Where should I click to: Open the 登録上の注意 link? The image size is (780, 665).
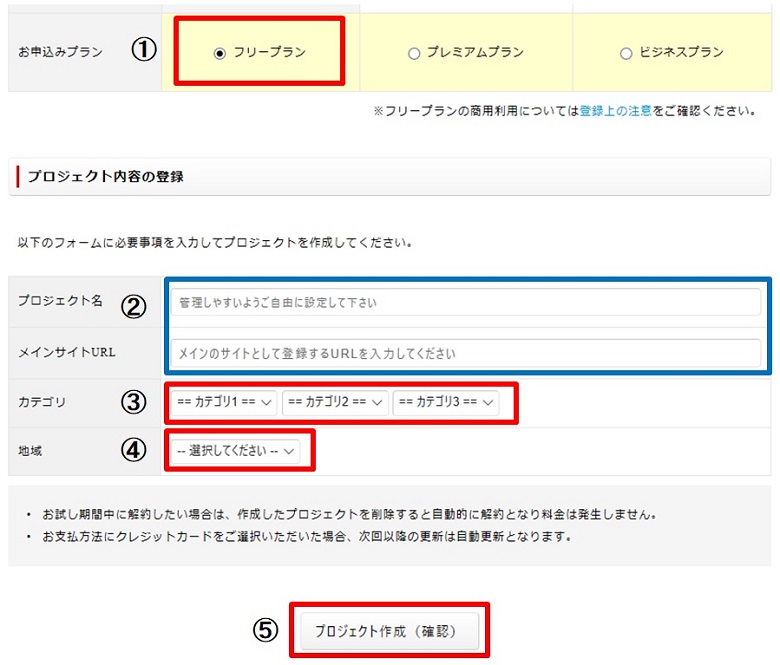click(x=615, y=111)
